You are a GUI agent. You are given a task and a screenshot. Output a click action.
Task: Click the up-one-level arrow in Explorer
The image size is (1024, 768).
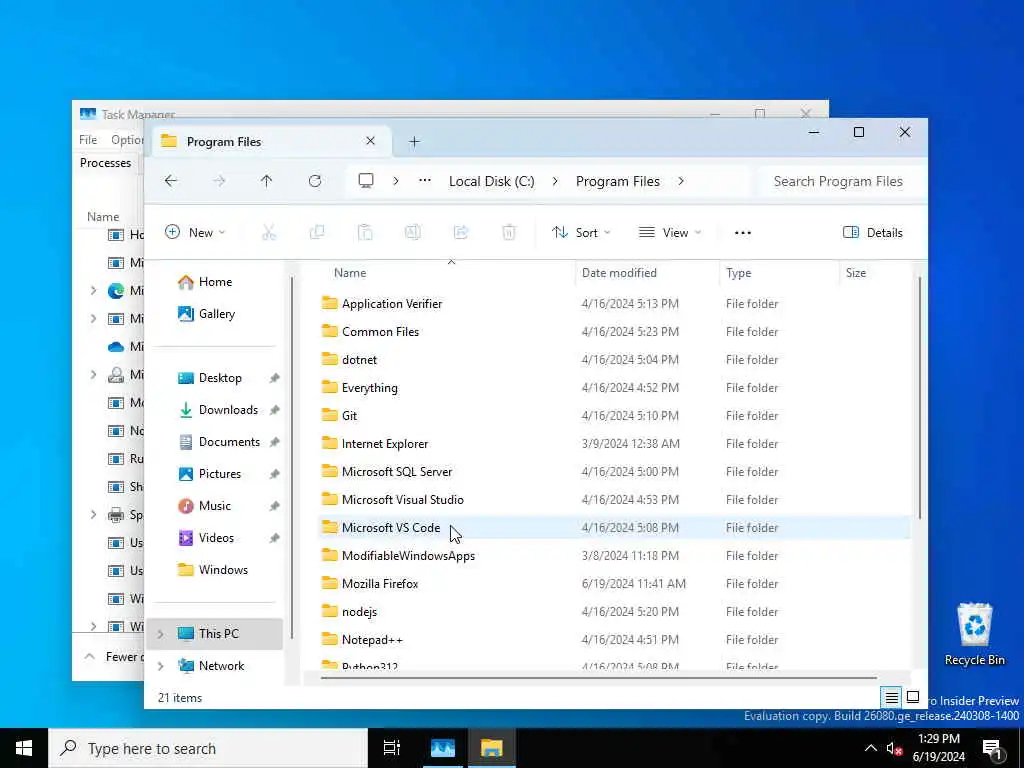click(266, 181)
